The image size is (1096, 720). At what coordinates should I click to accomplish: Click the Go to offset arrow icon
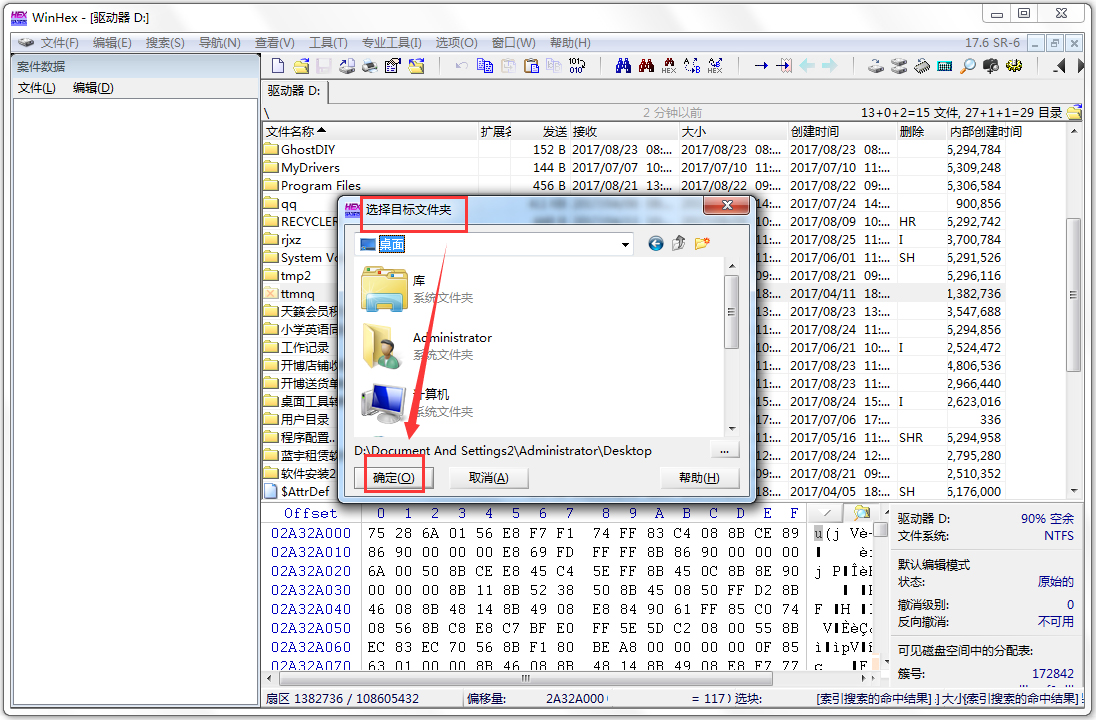761,66
